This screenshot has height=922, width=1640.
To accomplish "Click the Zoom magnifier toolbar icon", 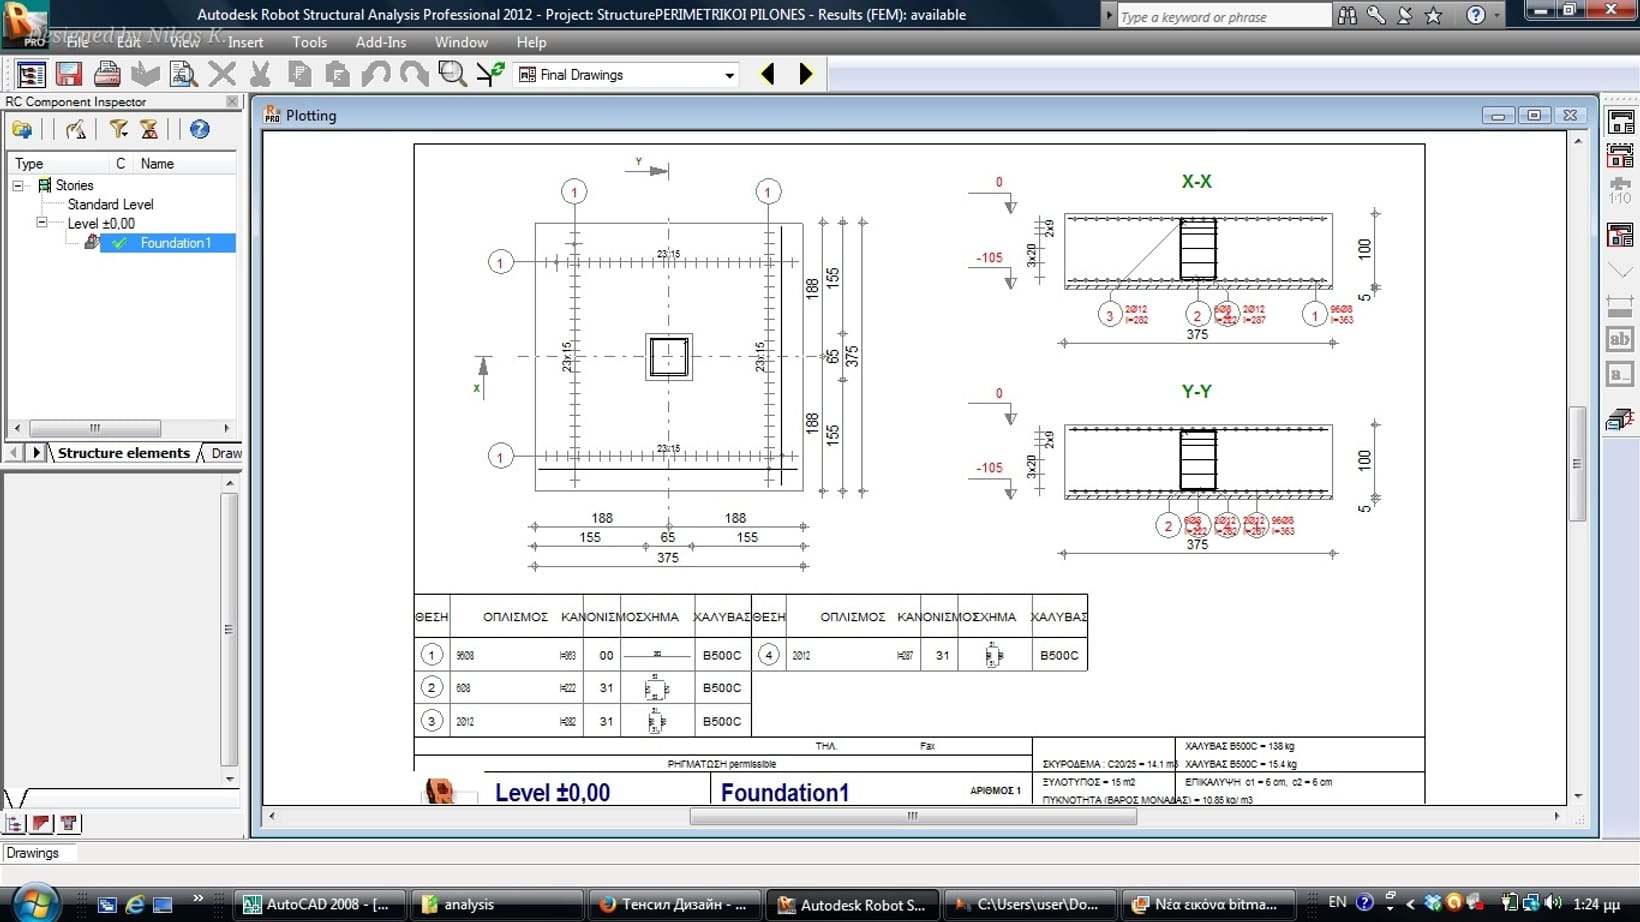I will pyautogui.click(x=452, y=74).
